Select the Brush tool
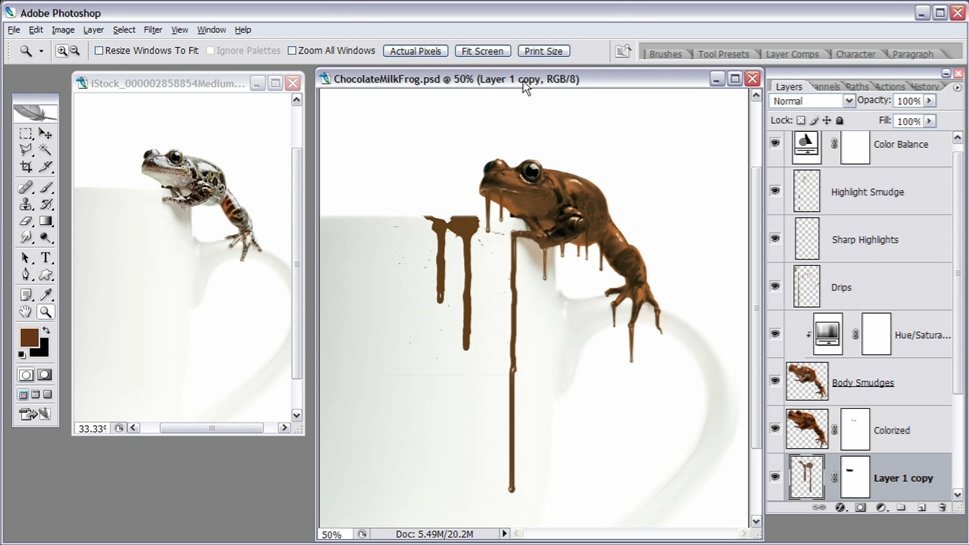The width and height of the screenshot is (969, 545). pyautogui.click(x=45, y=187)
